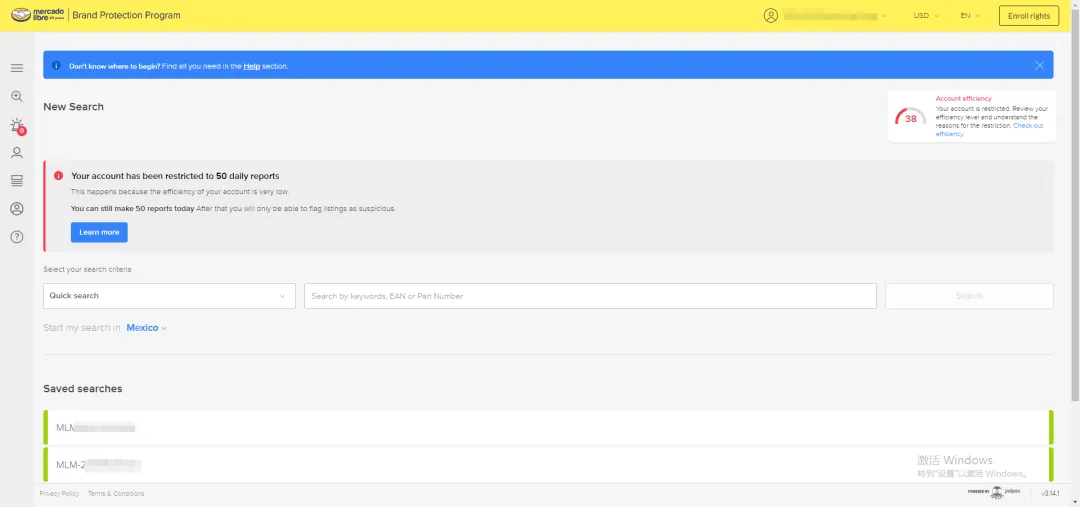This screenshot has width=1080, height=507.
Task: Open the search magnifier icon in sidebar
Action: [17, 96]
